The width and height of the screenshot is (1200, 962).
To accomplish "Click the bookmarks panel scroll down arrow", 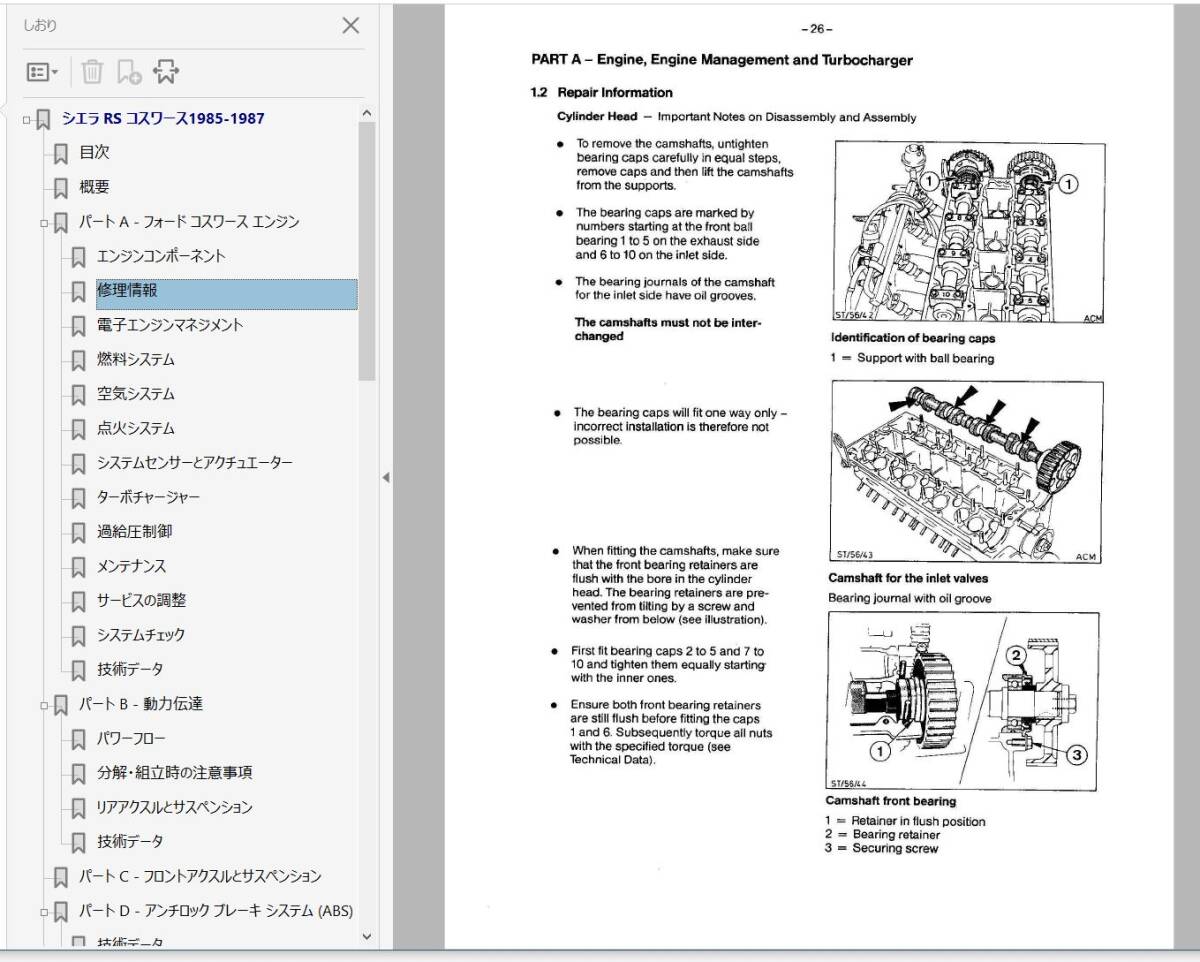I will tap(366, 937).
